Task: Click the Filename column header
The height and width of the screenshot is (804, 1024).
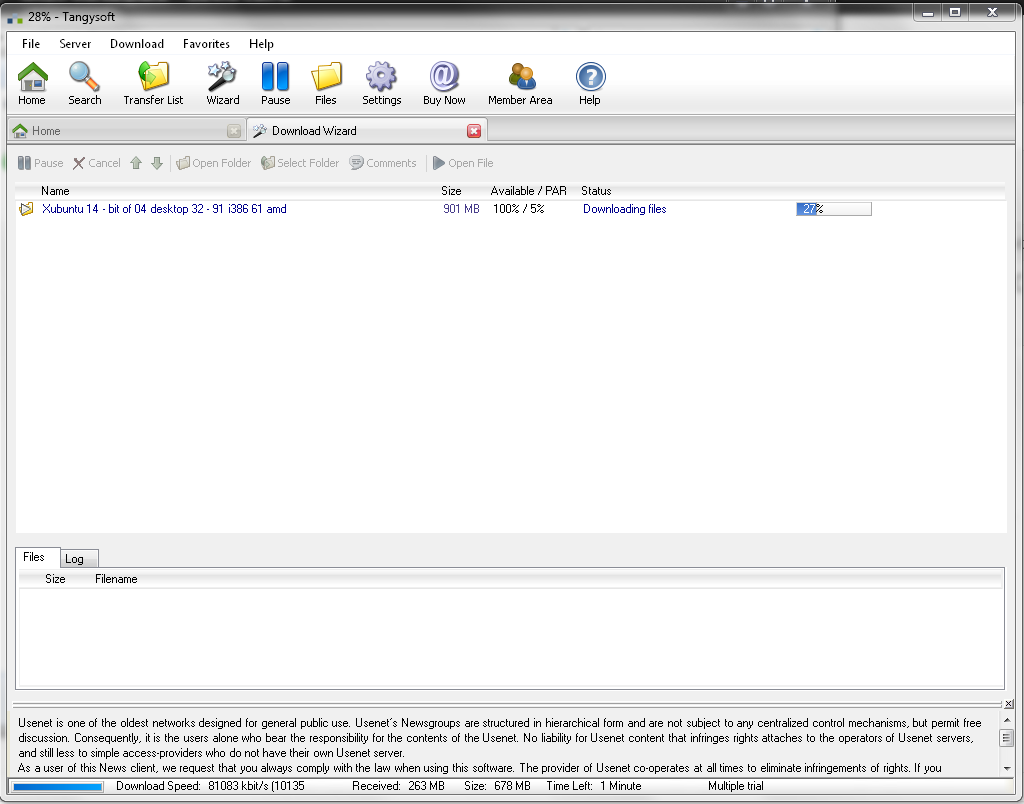Action: [116, 579]
